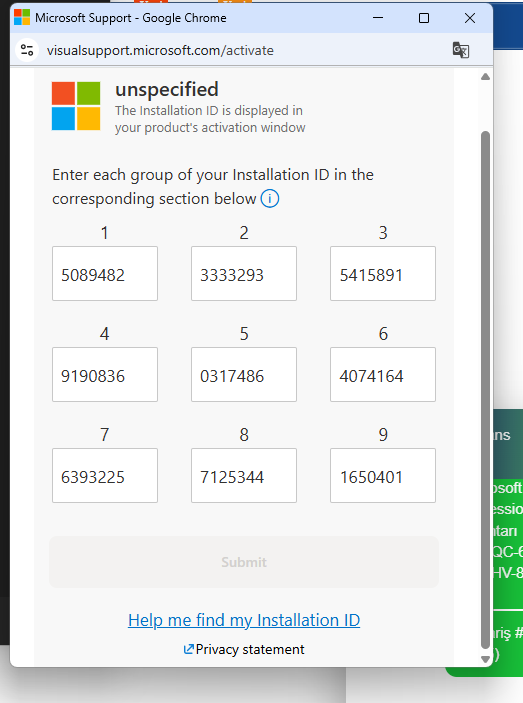The height and width of the screenshot is (703, 523).
Task: Click the site information icon in address bar
Action: click(27, 50)
